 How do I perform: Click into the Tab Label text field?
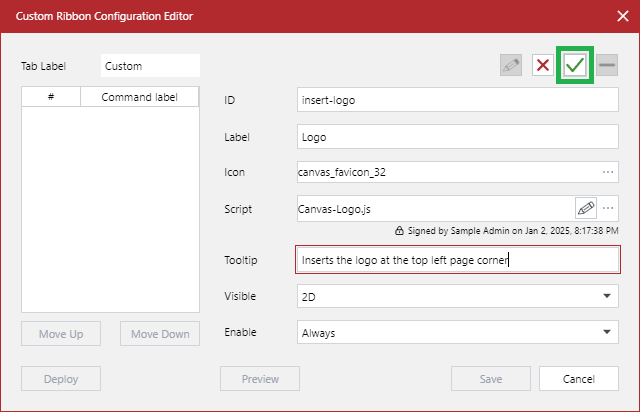[150, 66]
